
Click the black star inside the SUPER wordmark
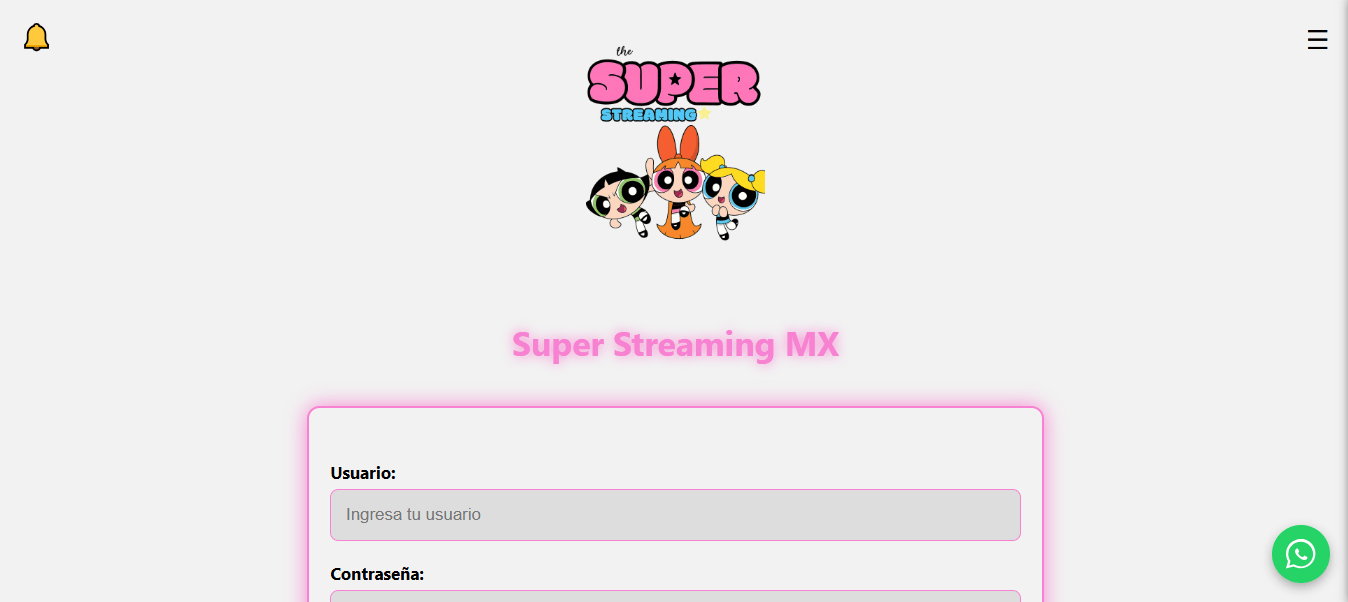pyautogui.click(x=675, y=79)
